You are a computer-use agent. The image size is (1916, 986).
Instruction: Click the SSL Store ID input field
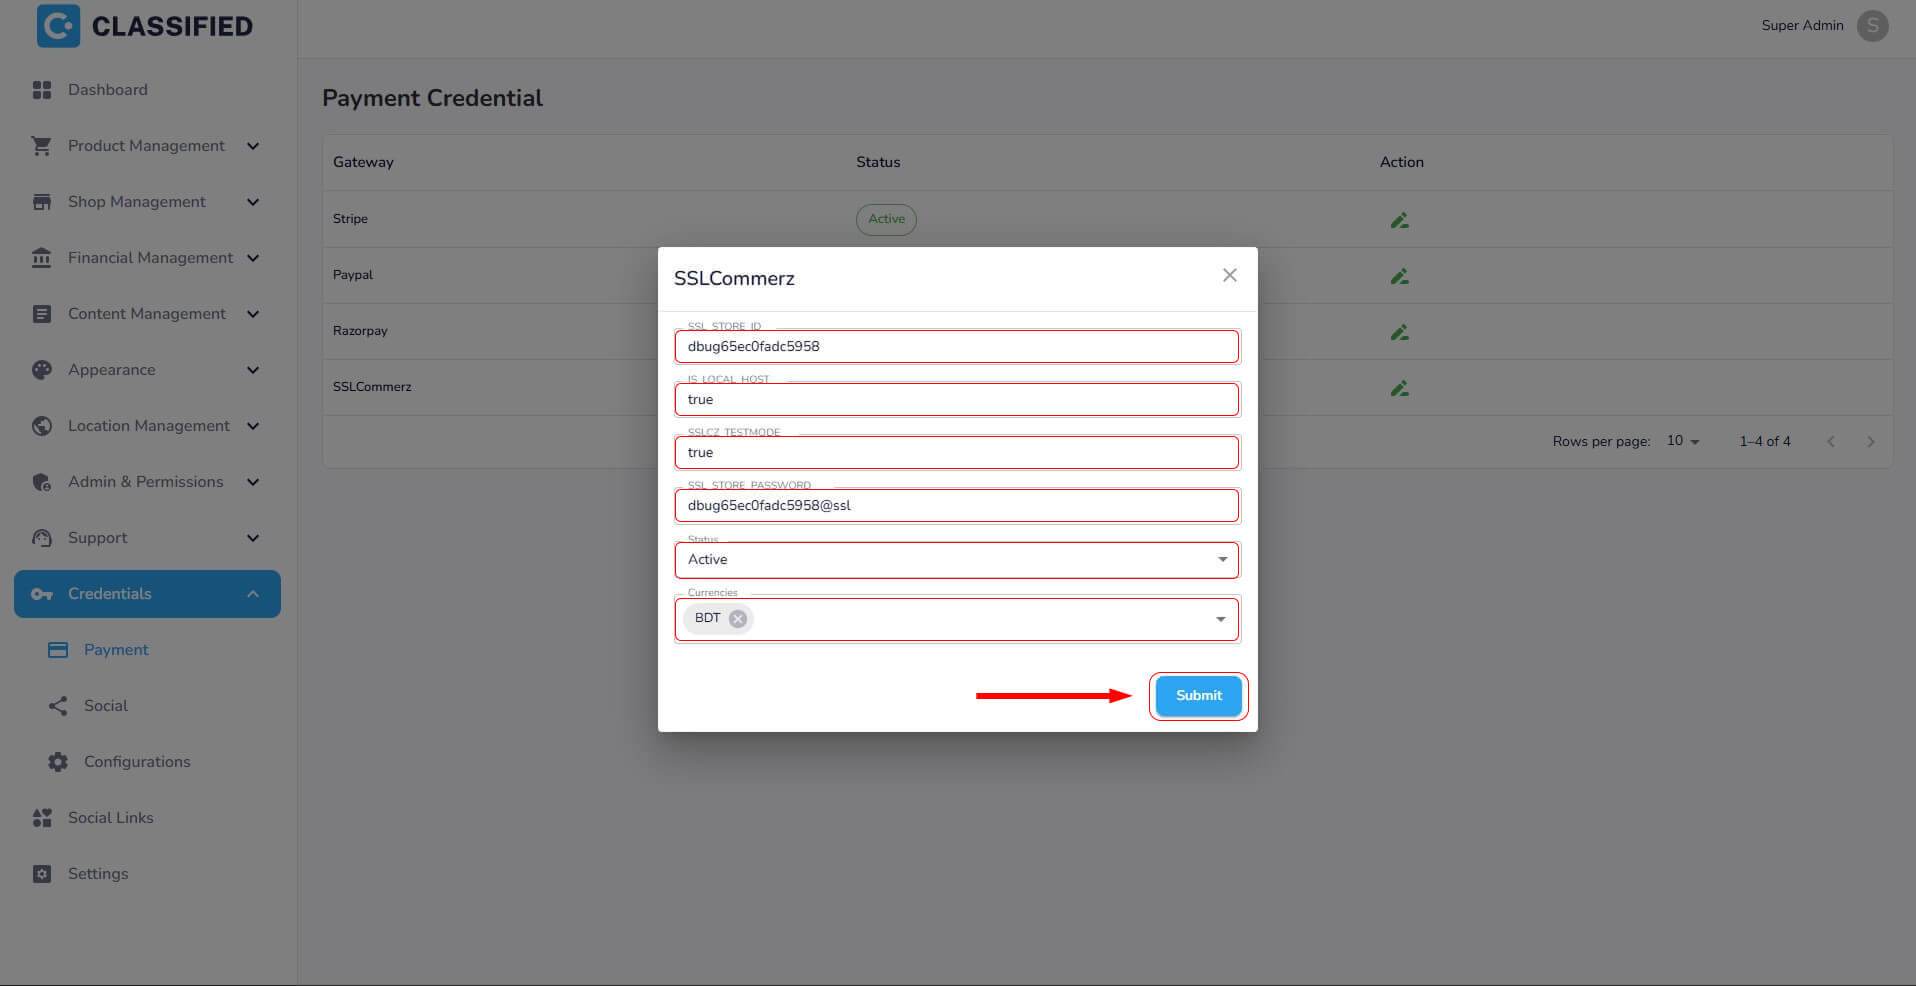pos(955,347)
